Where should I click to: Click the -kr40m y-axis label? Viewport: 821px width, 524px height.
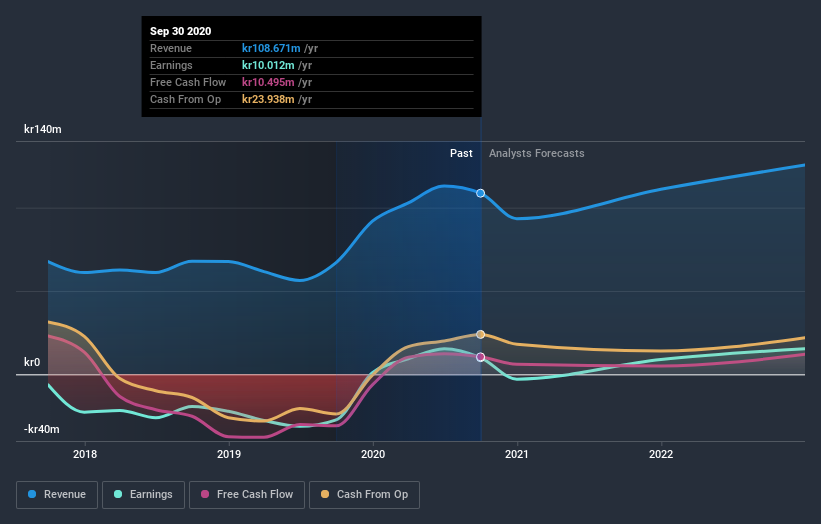click(x=41, y=429)
